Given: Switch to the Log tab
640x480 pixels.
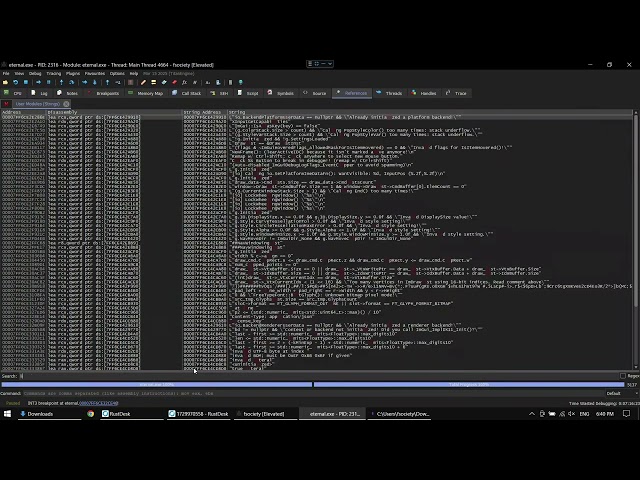Looking at the screenshot, I should (x=40, y=93).
